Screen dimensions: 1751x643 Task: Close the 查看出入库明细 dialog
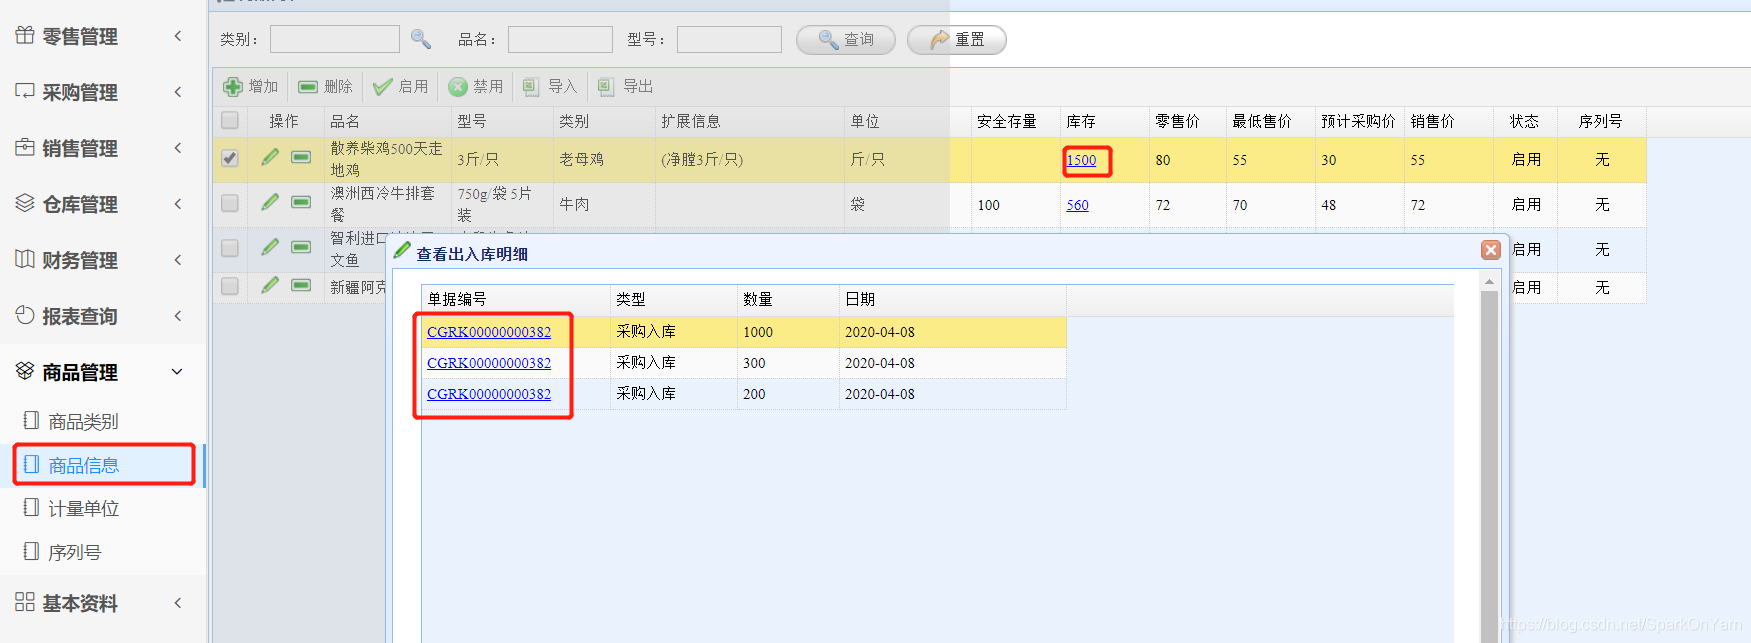[1490, 250]
